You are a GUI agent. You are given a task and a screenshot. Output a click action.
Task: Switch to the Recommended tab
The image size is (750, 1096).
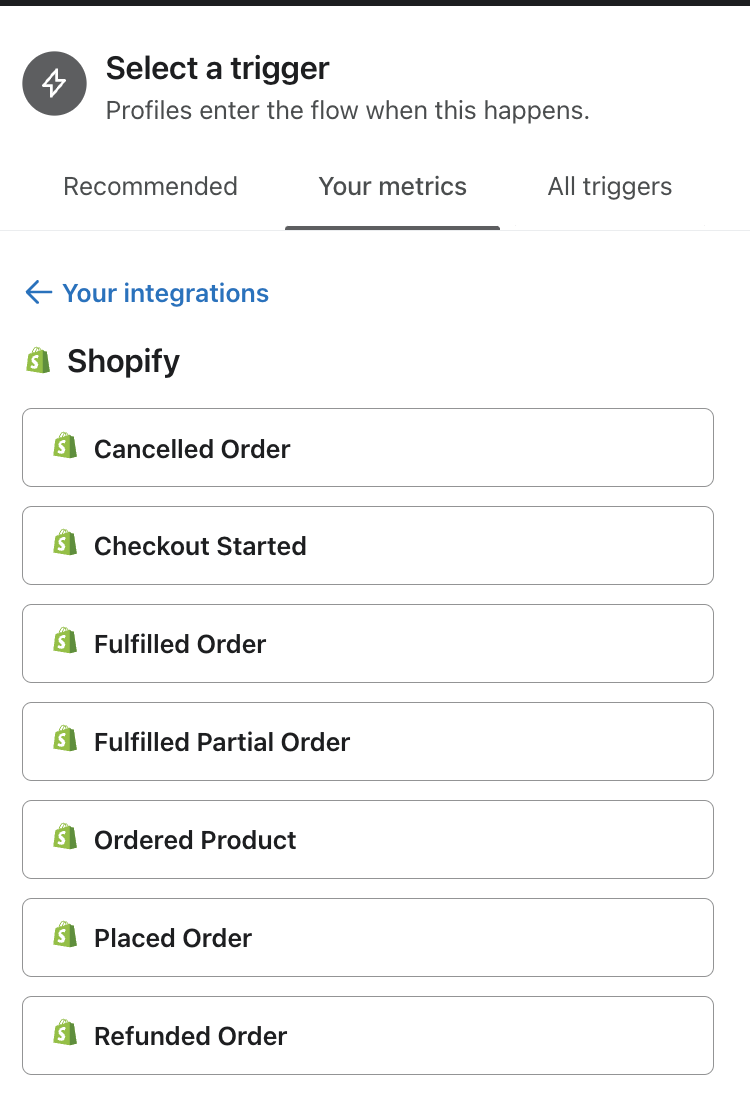150,187
